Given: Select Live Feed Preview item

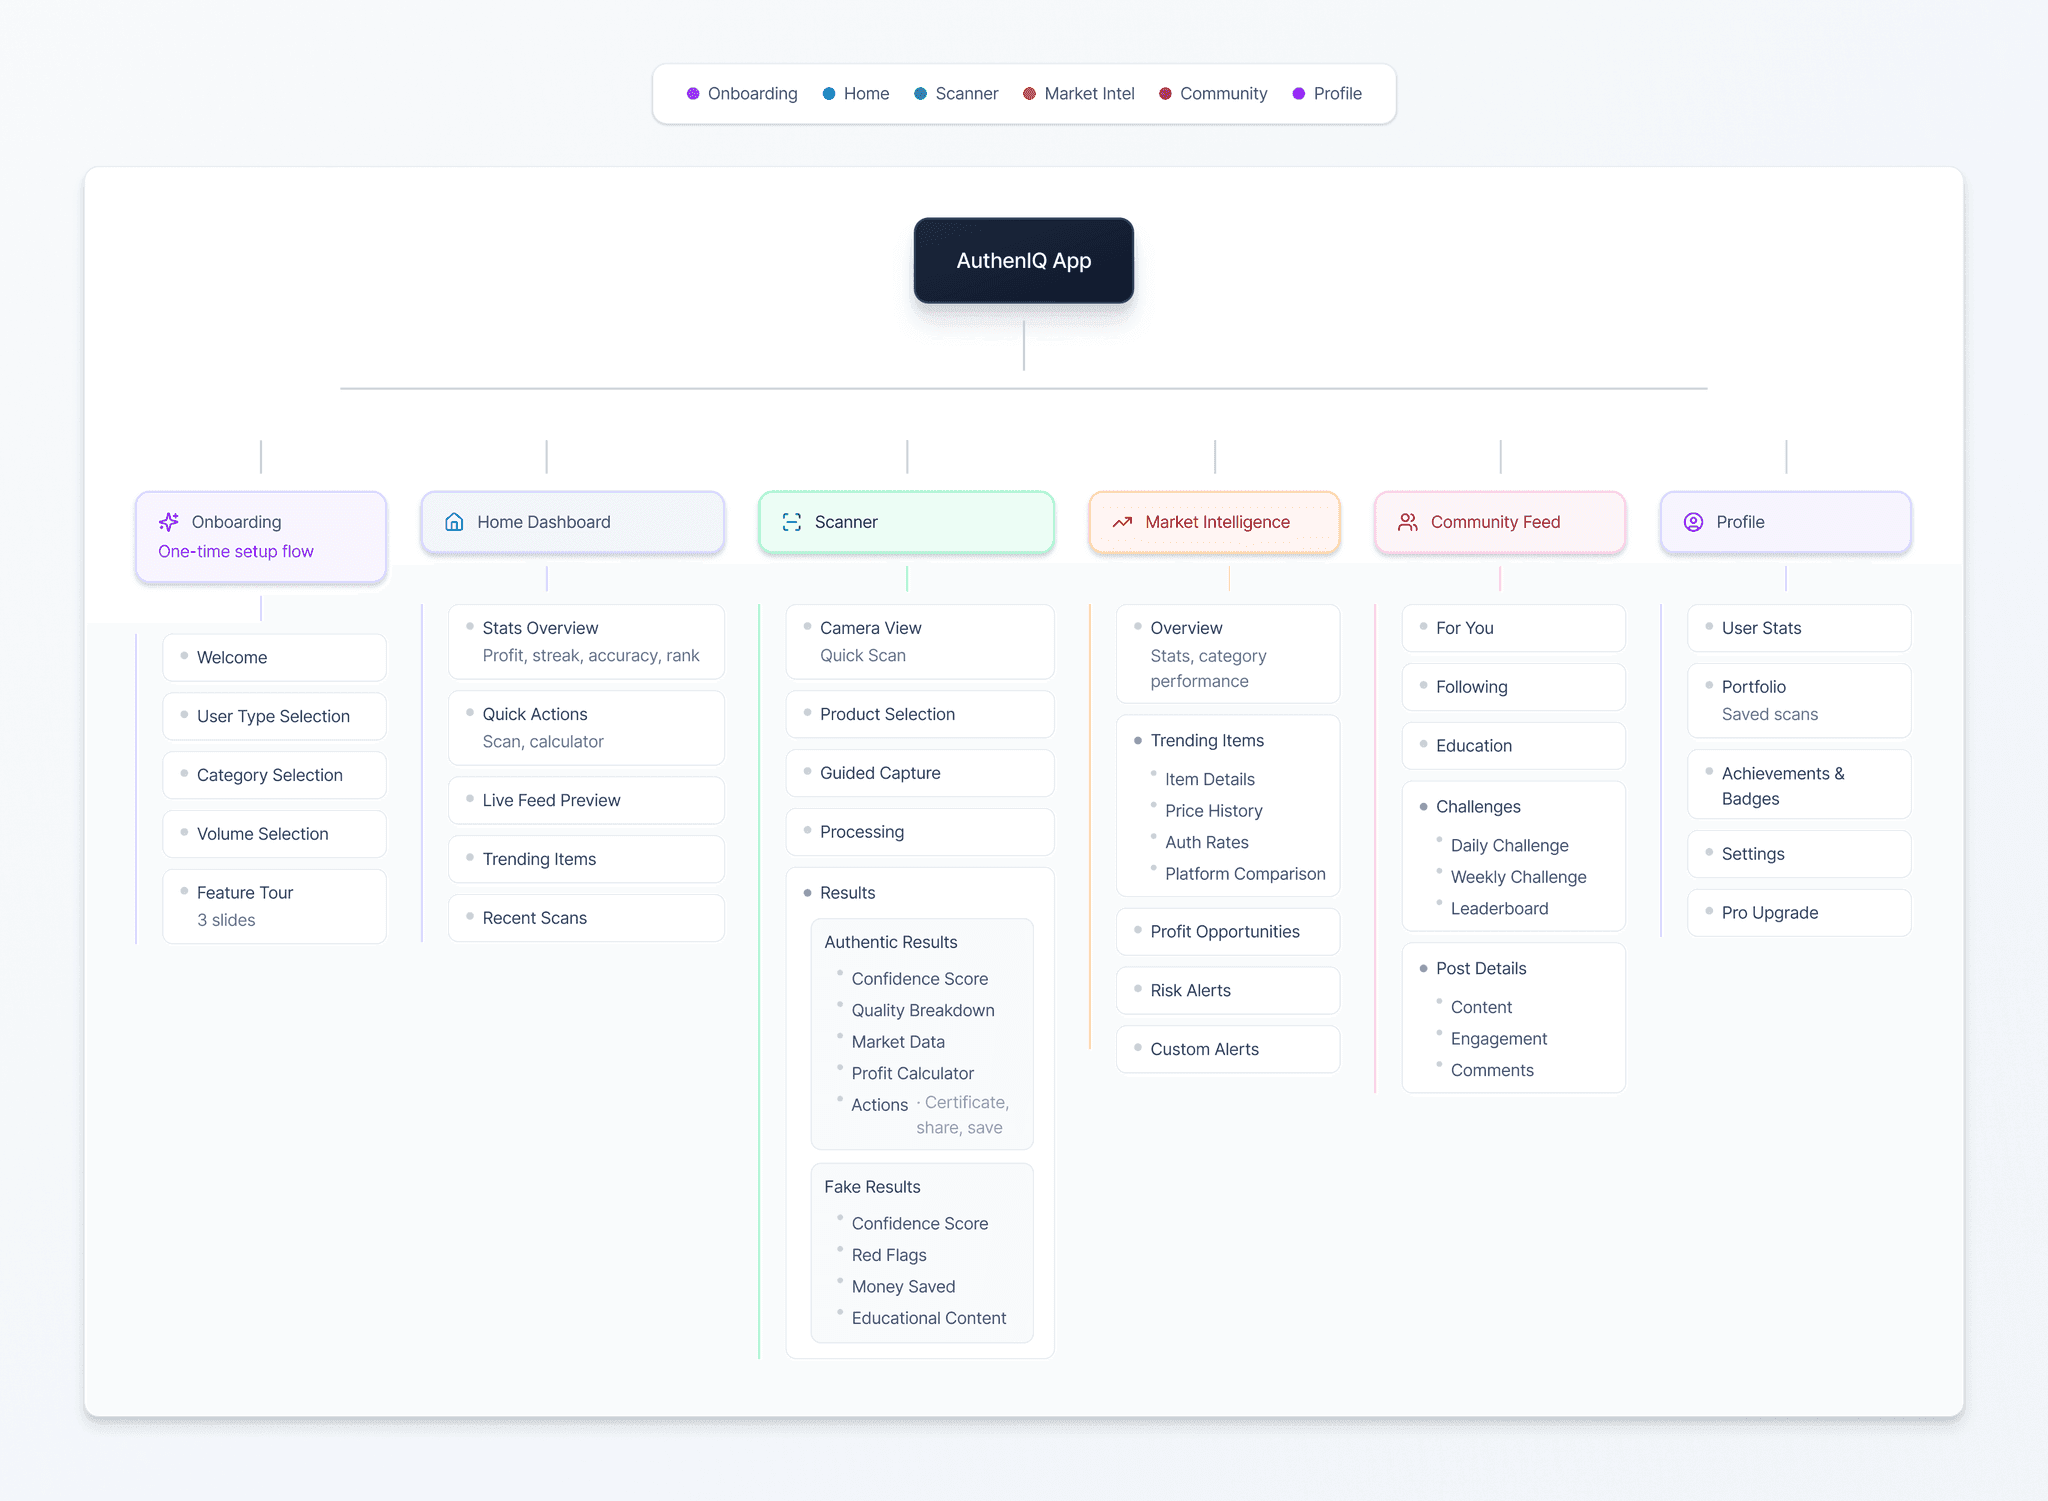Looking at the screenshot, I should pos(587,801).
